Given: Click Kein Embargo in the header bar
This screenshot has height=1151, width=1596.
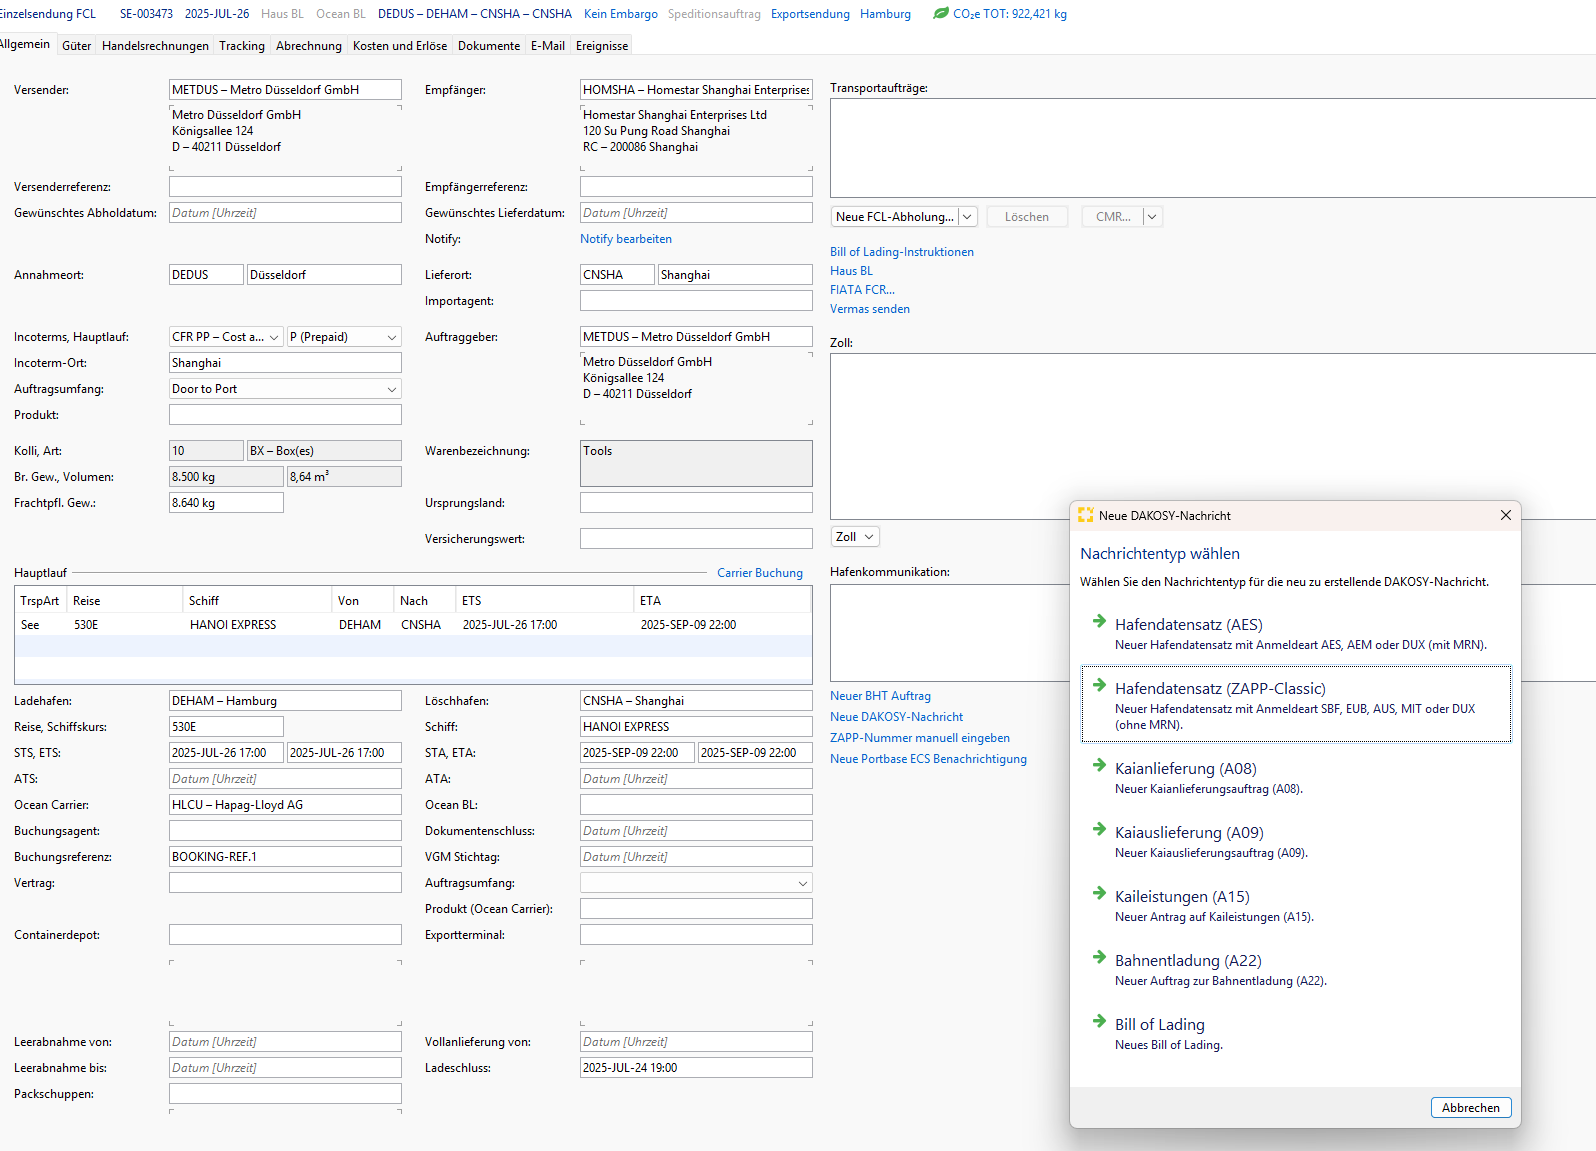Looking at the screenshot, I should 621,14.
